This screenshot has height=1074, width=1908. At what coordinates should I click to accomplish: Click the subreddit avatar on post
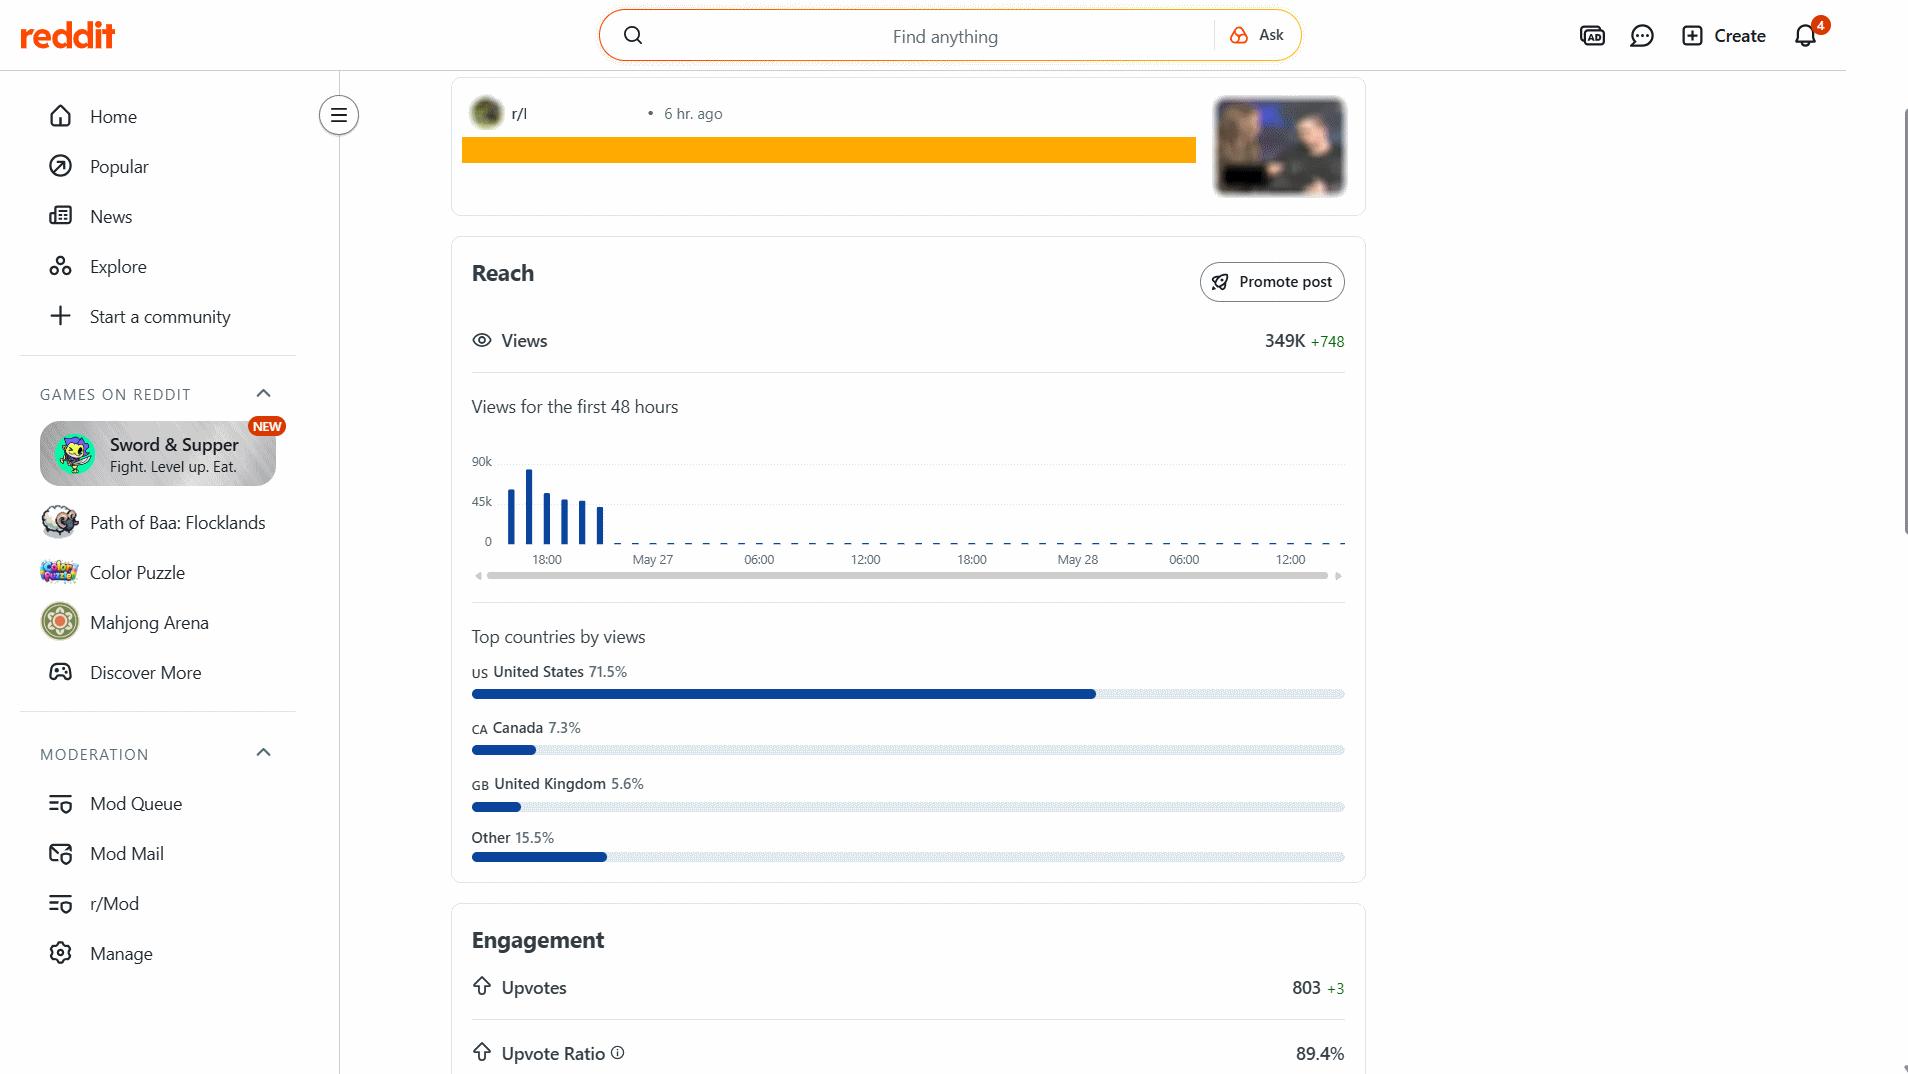point(487,113)
